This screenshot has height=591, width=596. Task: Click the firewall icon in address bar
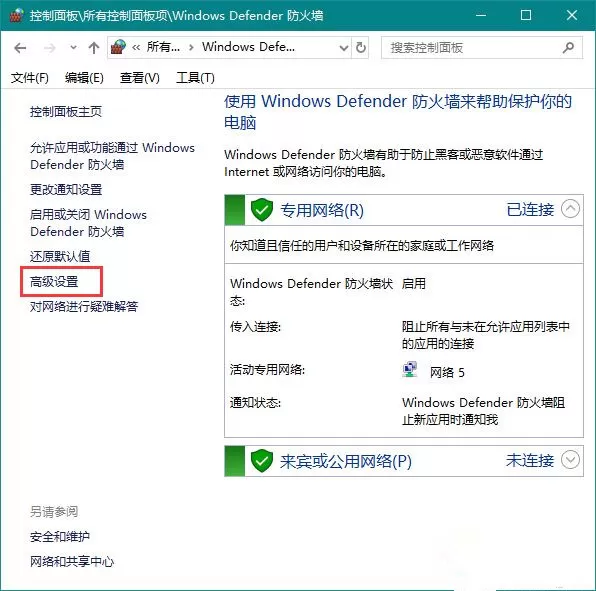click(118, 47)
